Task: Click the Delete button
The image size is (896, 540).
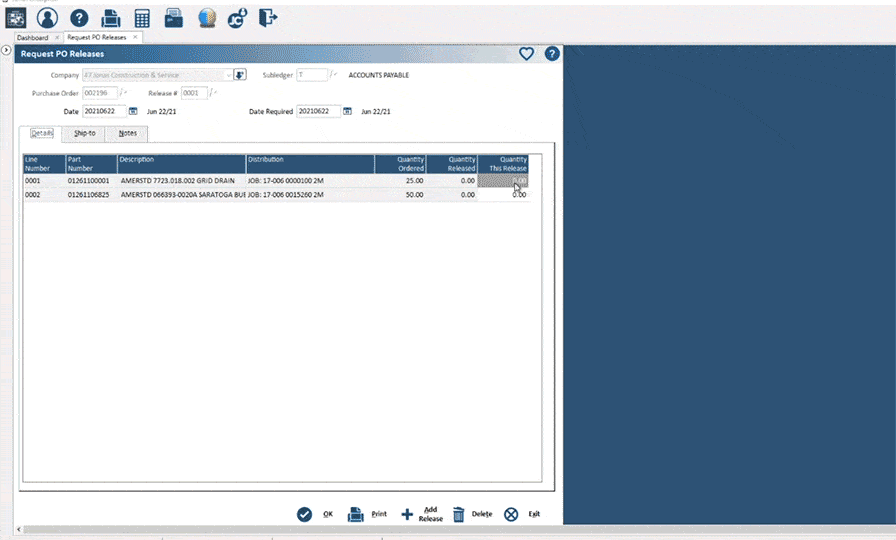Action: 472,514
